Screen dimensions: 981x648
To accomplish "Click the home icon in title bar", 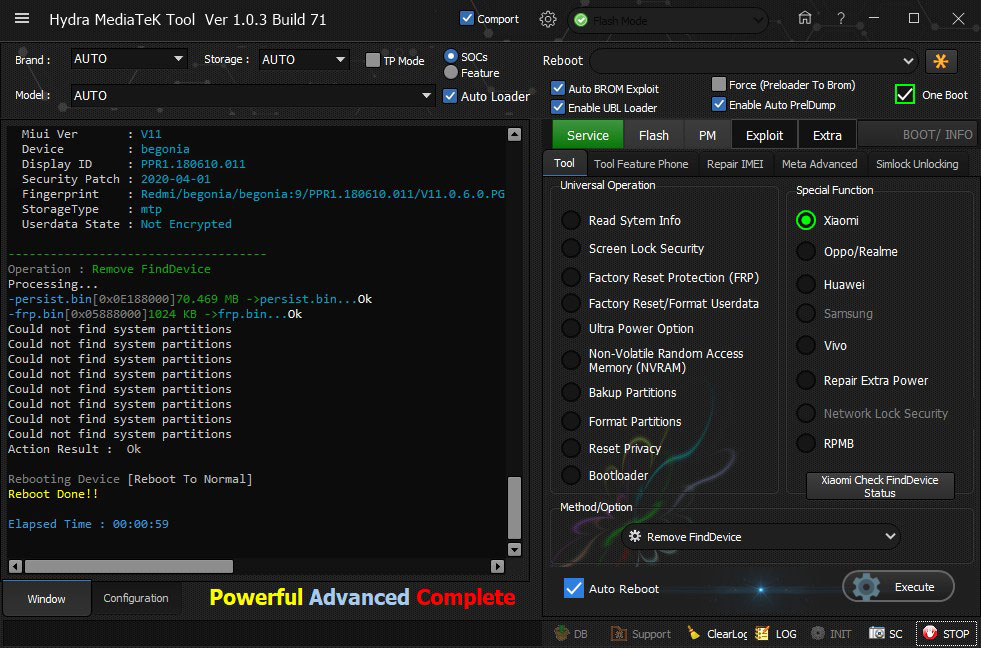I will [805, 19].
